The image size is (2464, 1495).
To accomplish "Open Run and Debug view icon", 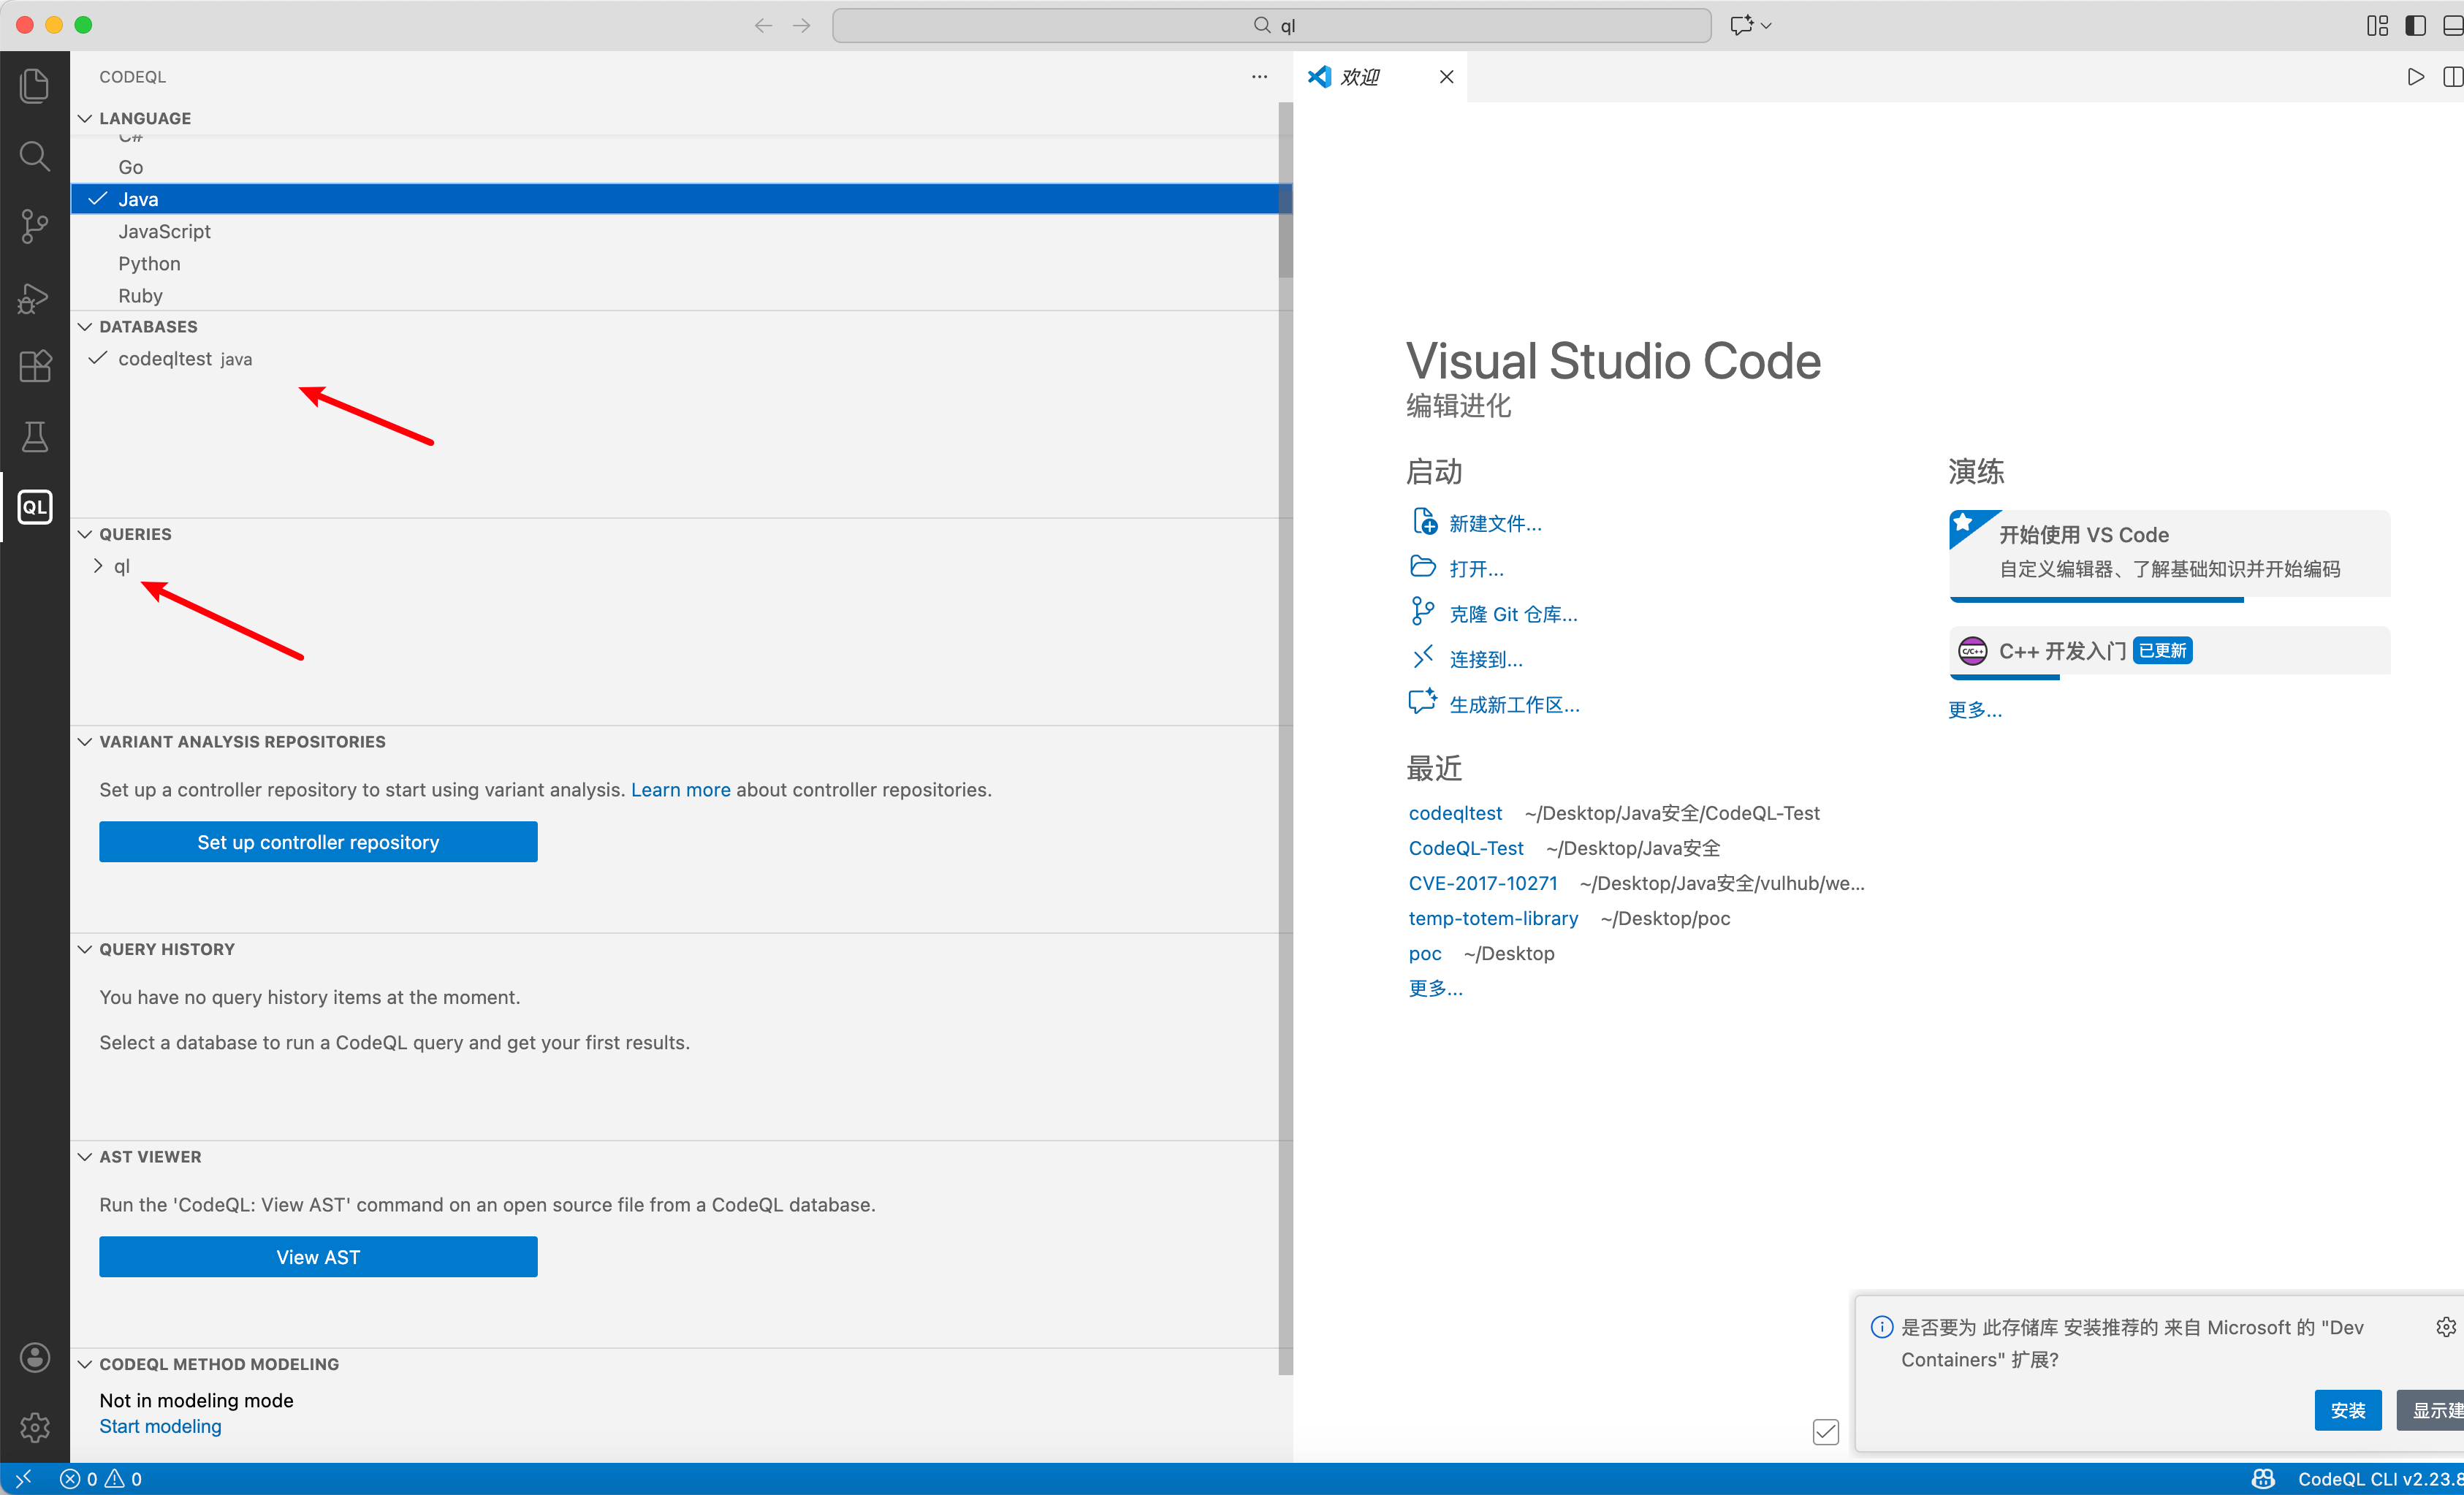I will [34, 297].
